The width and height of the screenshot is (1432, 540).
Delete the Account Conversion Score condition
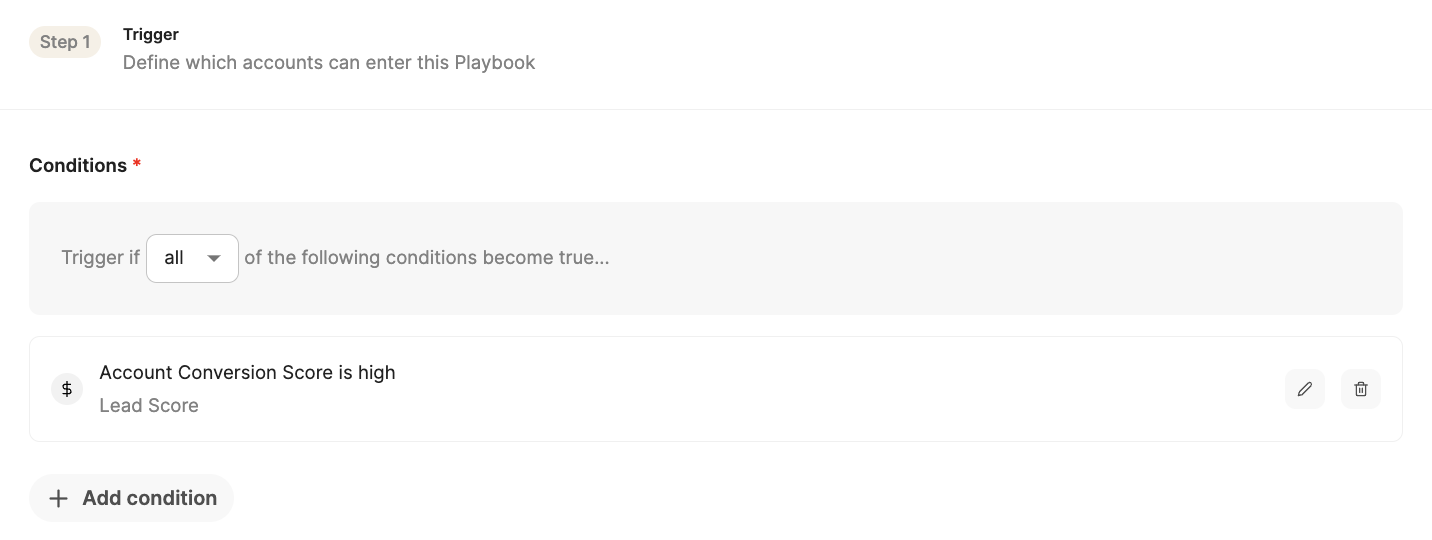(1360, 389)
